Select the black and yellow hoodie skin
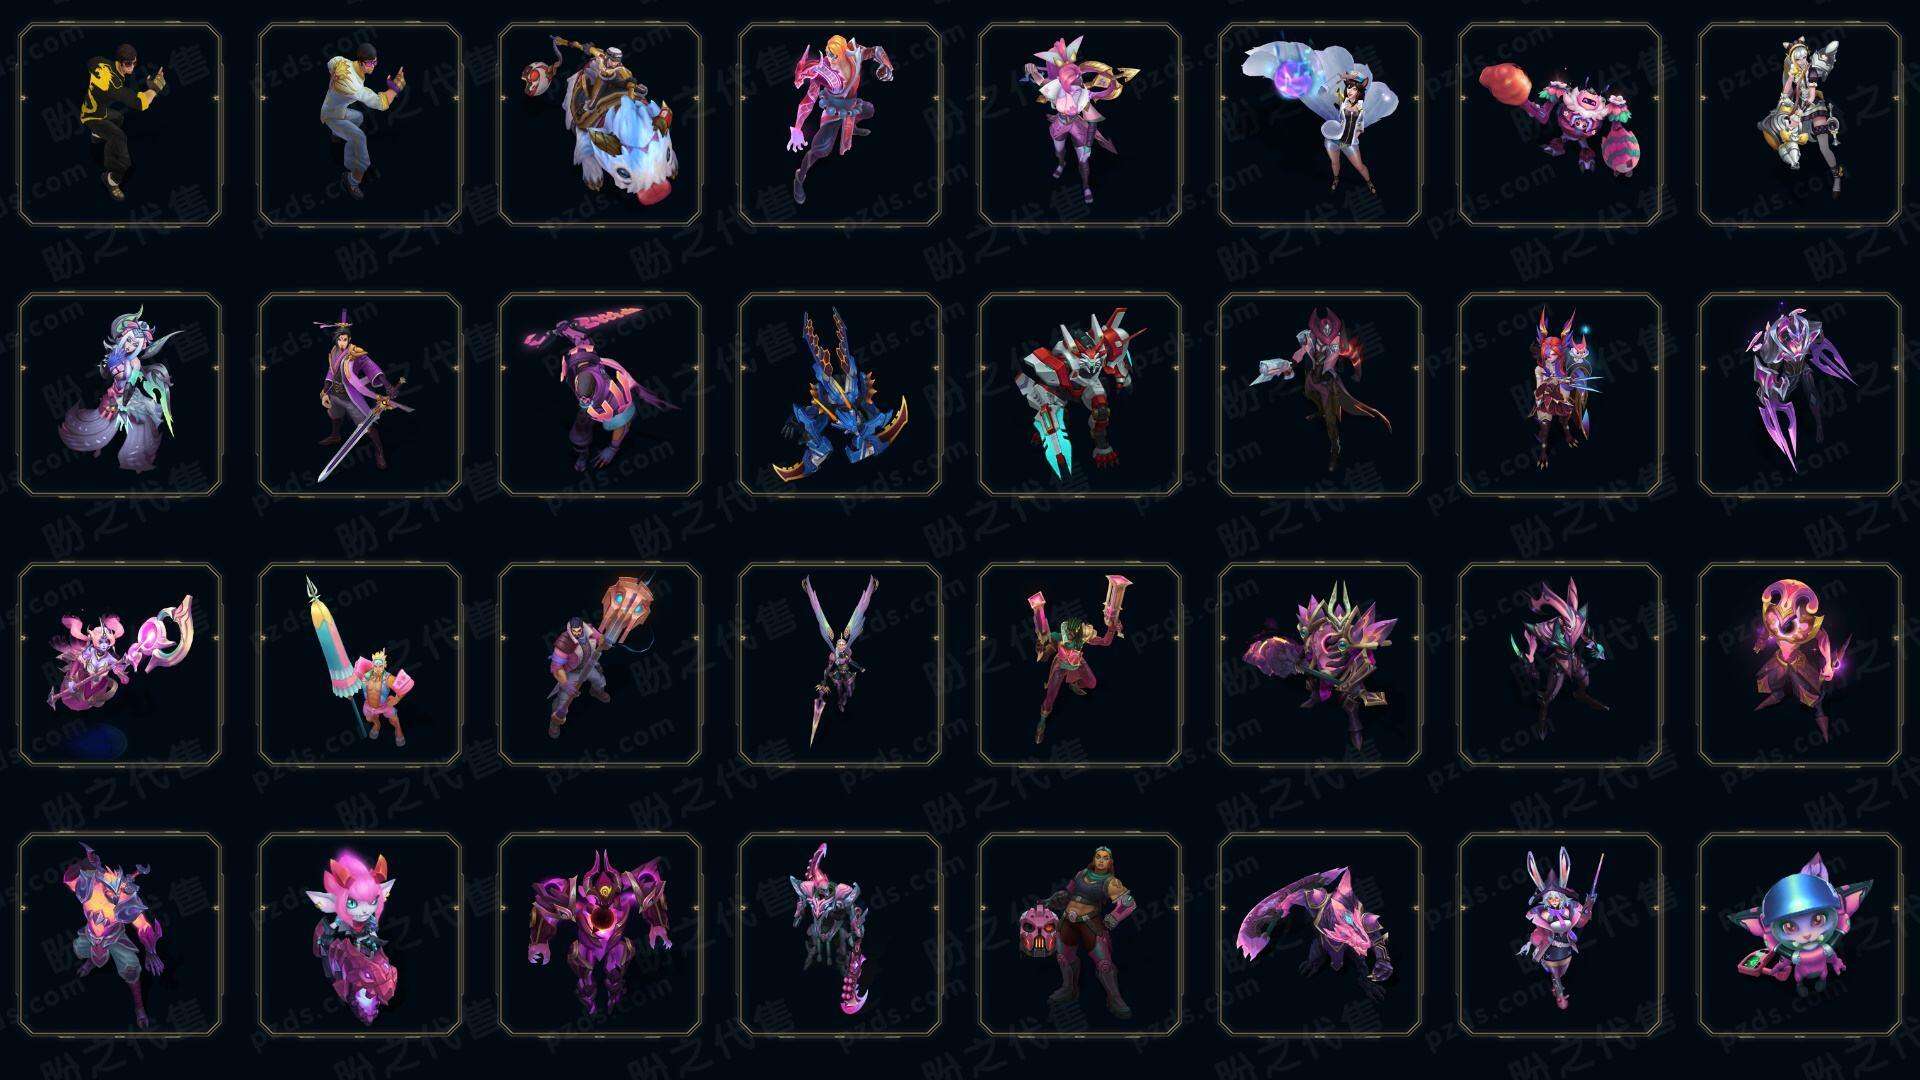 click(120, 125)
